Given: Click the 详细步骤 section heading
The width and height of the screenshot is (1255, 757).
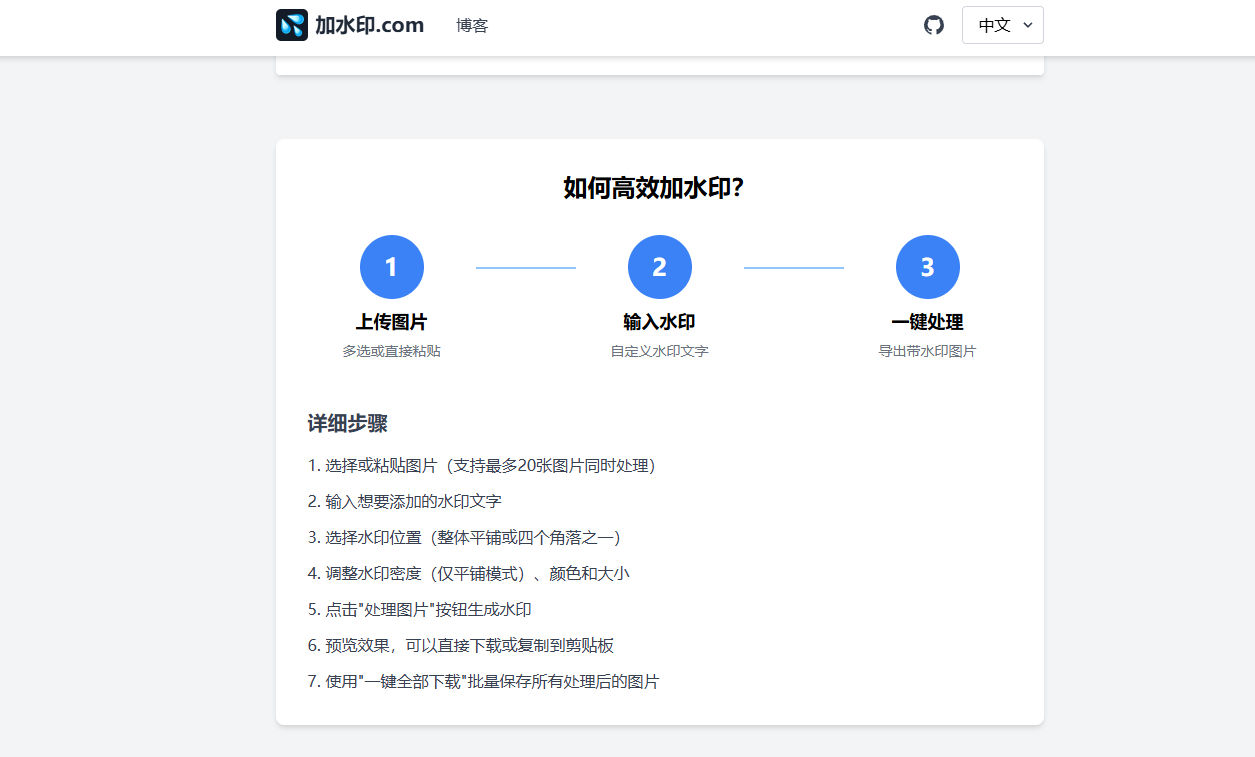Looking at the screenshot, I should (x=347, y=423).
